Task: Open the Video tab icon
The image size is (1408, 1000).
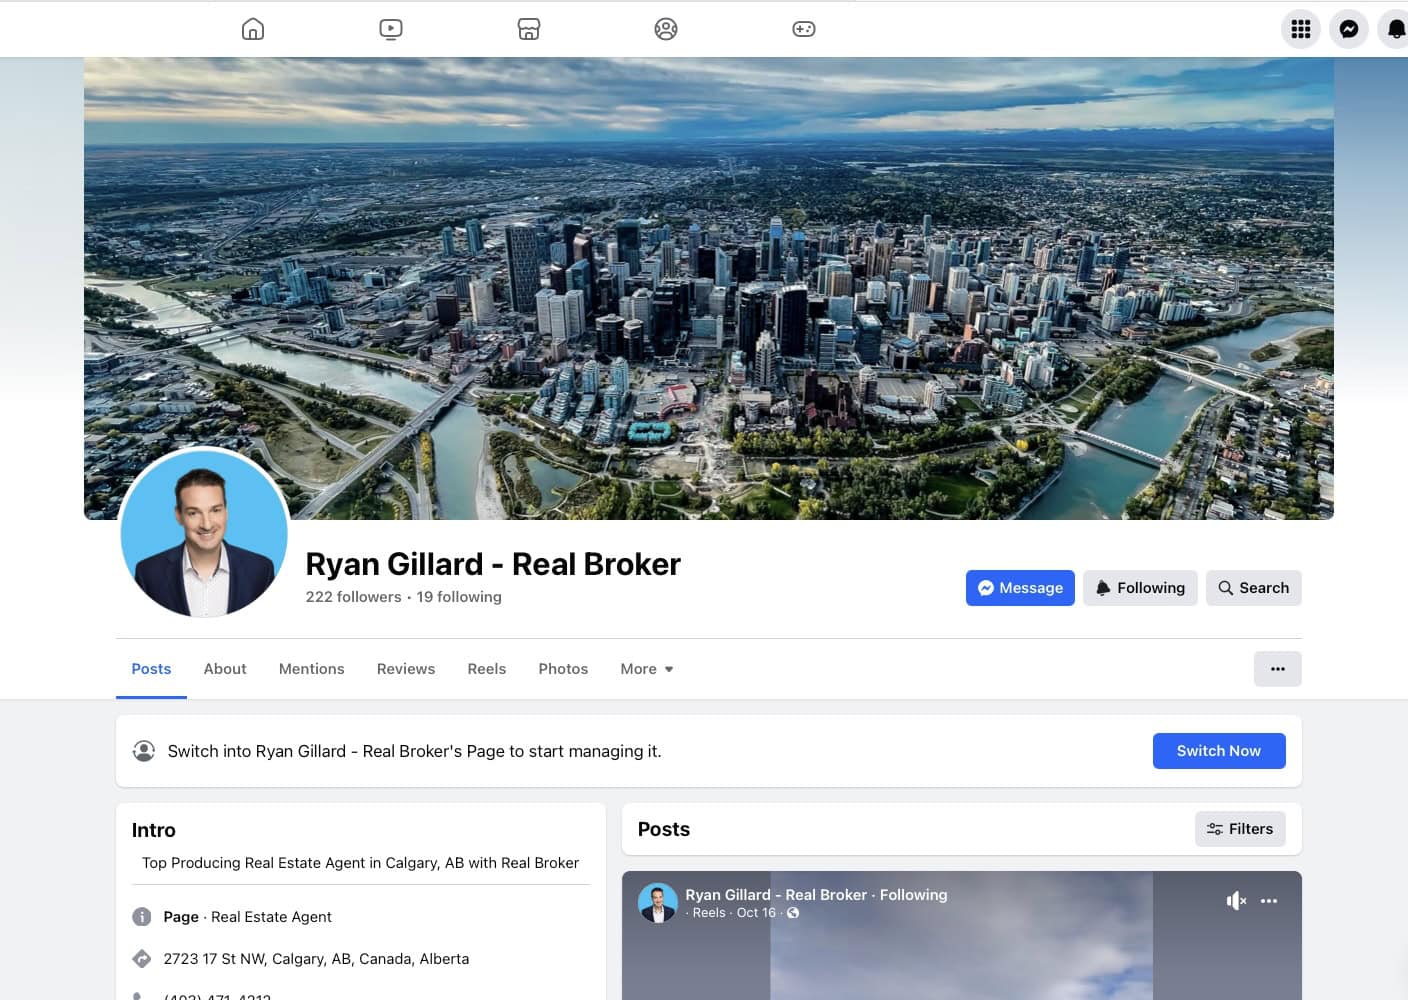Action: click(391, 29)
